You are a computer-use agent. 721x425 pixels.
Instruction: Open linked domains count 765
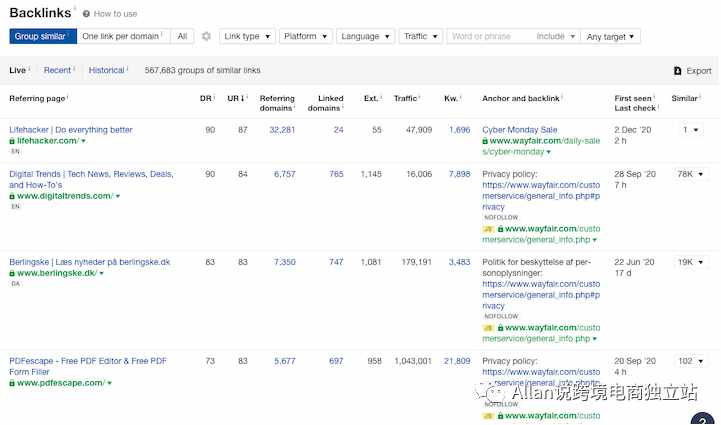click(336, 174)
